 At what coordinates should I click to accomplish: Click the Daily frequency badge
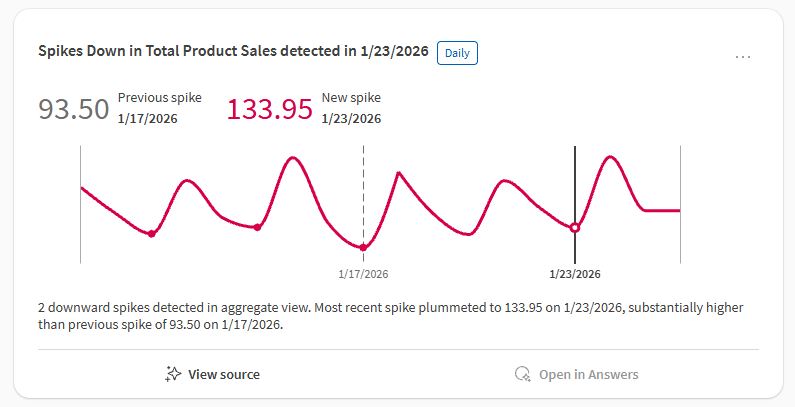[x=458, y=53]
